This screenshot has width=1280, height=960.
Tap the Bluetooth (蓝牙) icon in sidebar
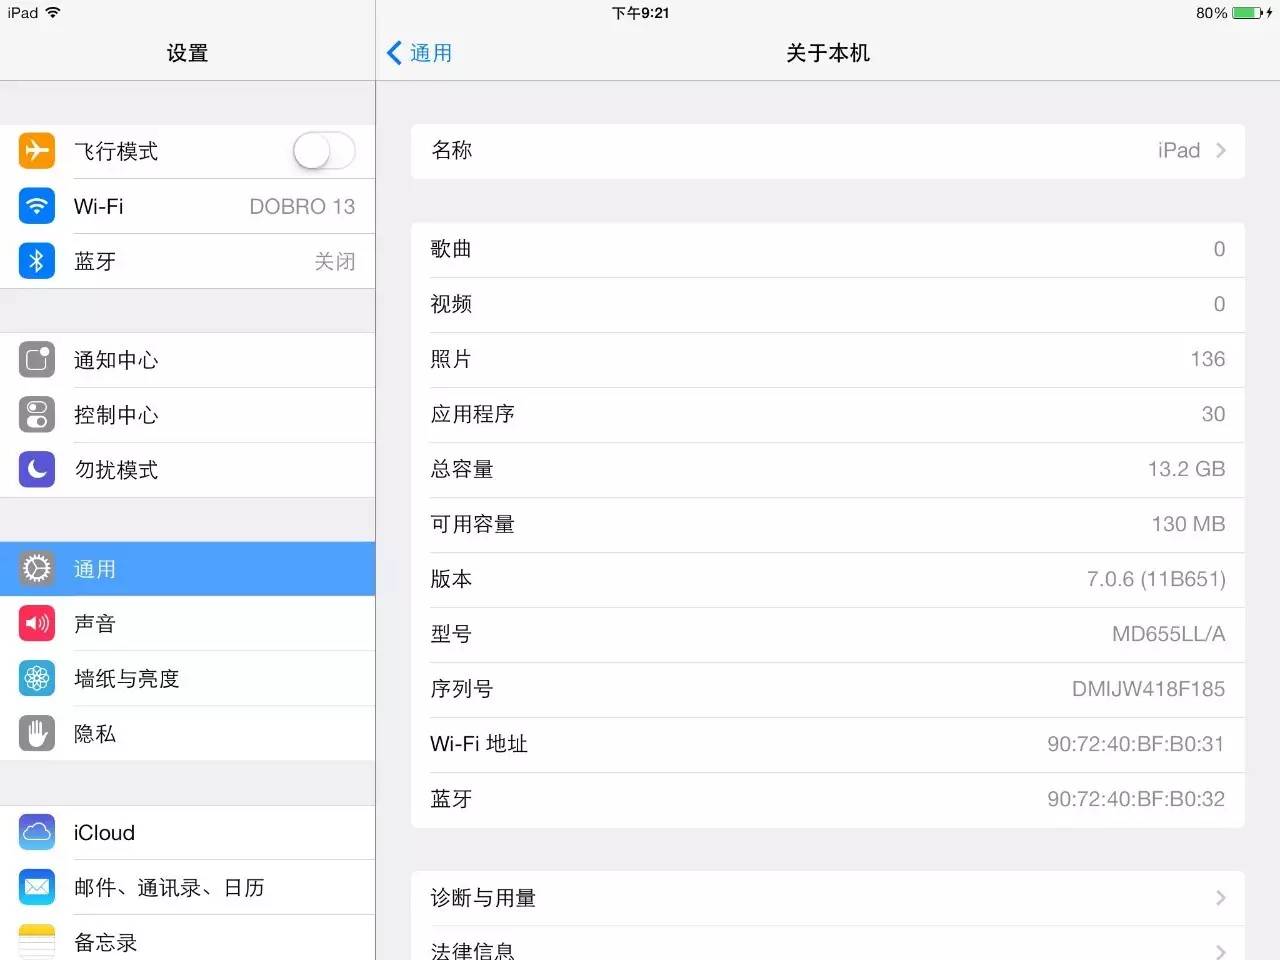[x=37, y=261]
